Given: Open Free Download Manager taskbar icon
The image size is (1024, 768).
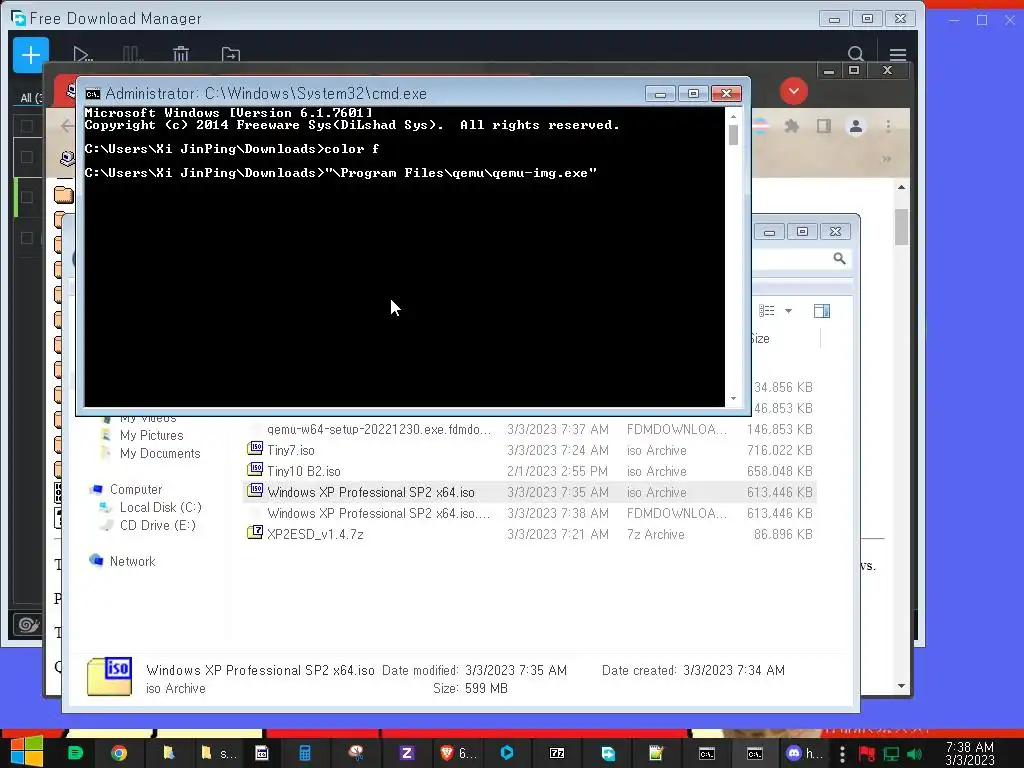Looking at the screenshot, I should pos(608,753).
